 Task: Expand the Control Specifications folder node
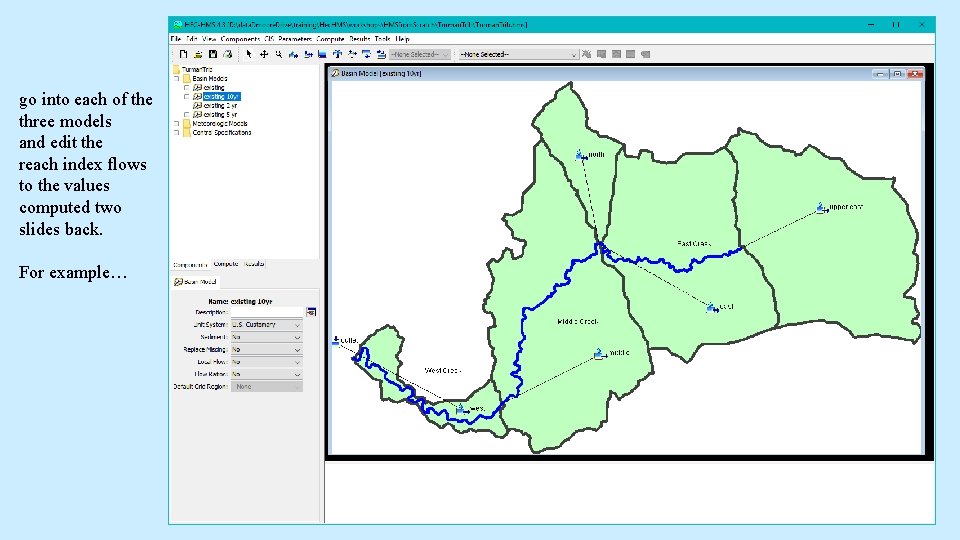[x=177, y=132]
